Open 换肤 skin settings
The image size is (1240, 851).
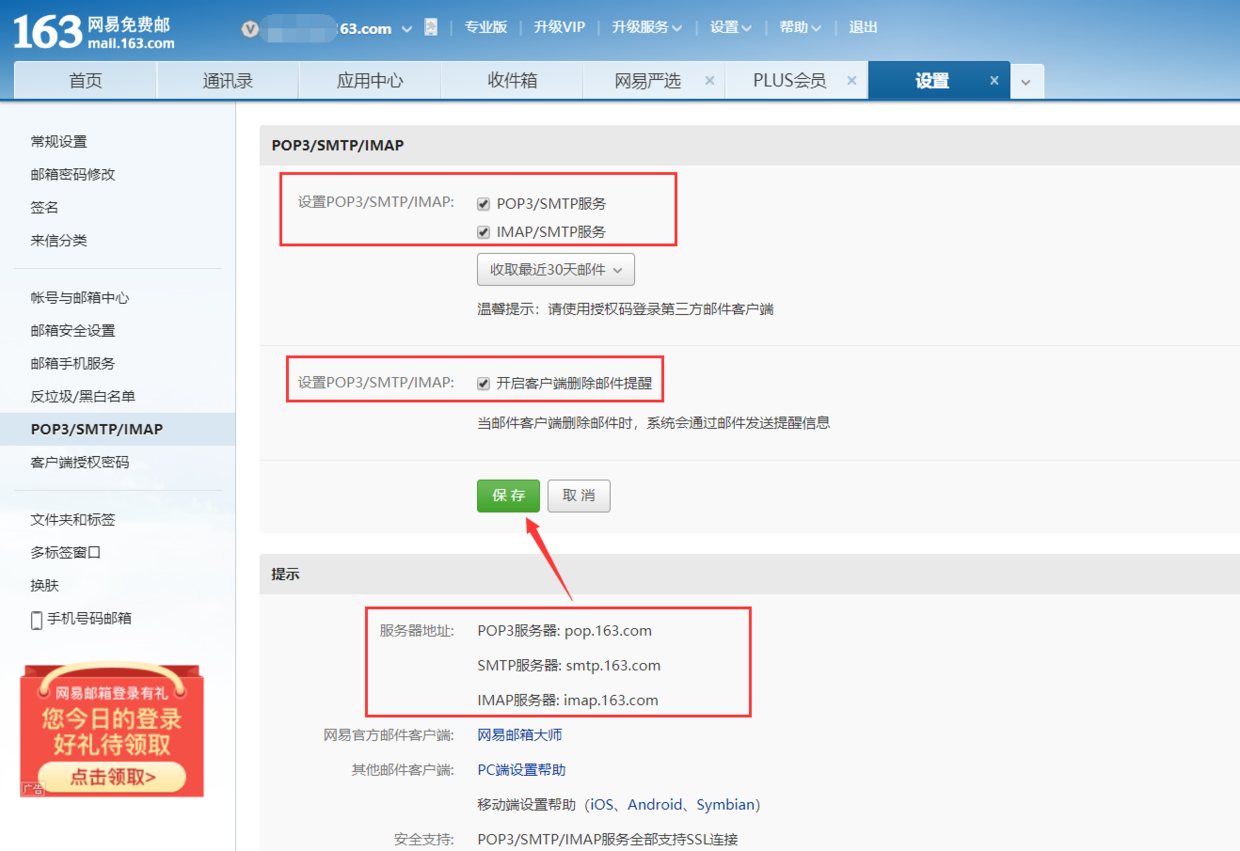45,586
